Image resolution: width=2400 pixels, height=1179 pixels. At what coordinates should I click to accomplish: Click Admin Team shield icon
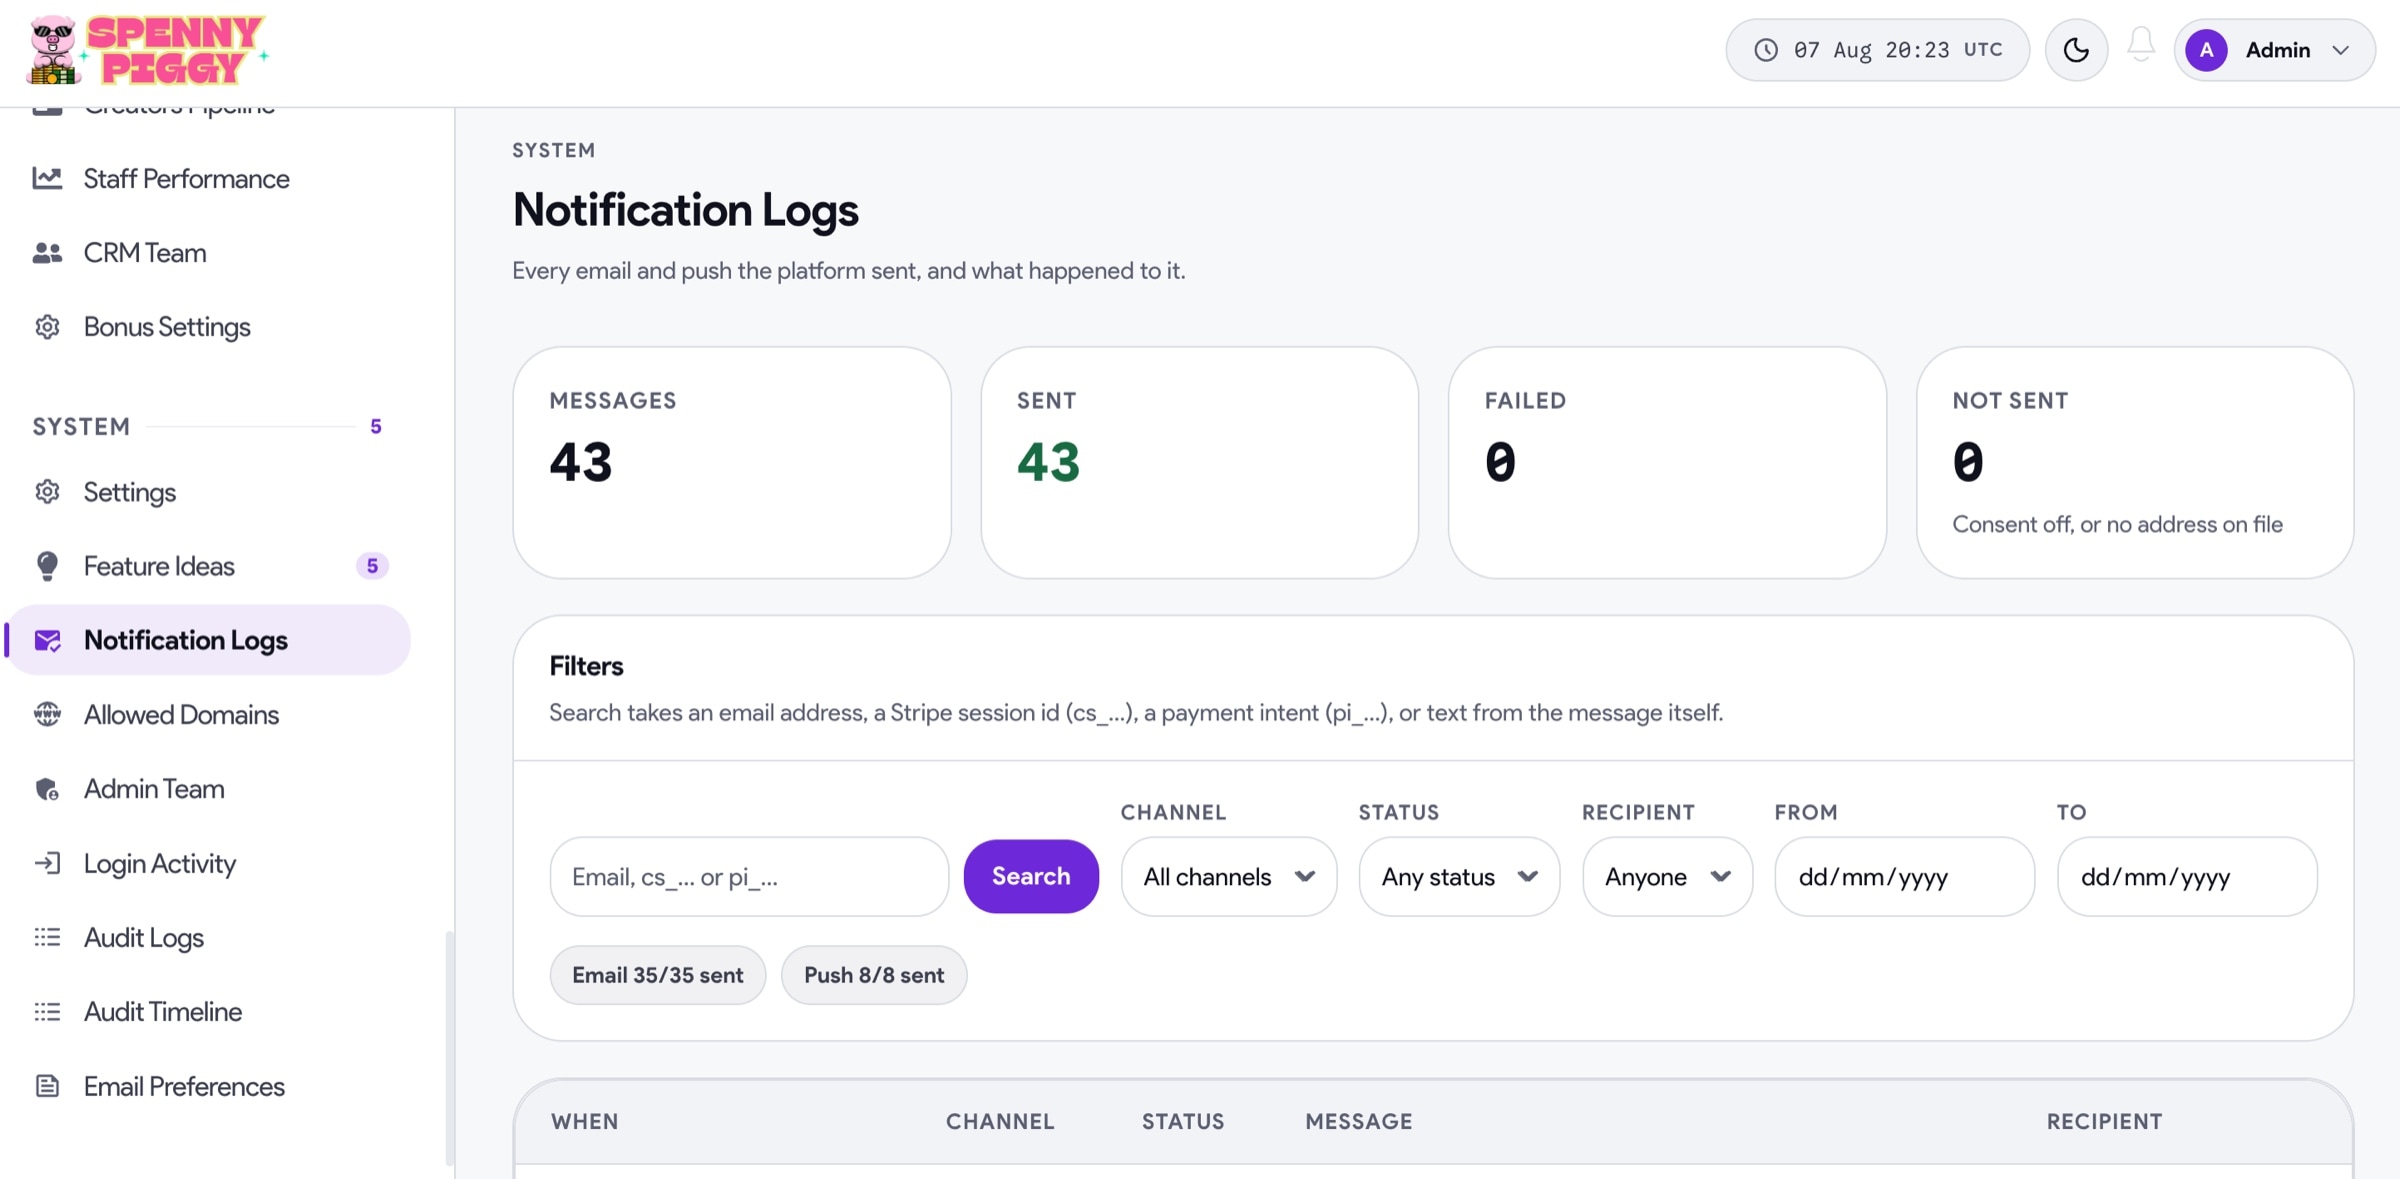47,789
